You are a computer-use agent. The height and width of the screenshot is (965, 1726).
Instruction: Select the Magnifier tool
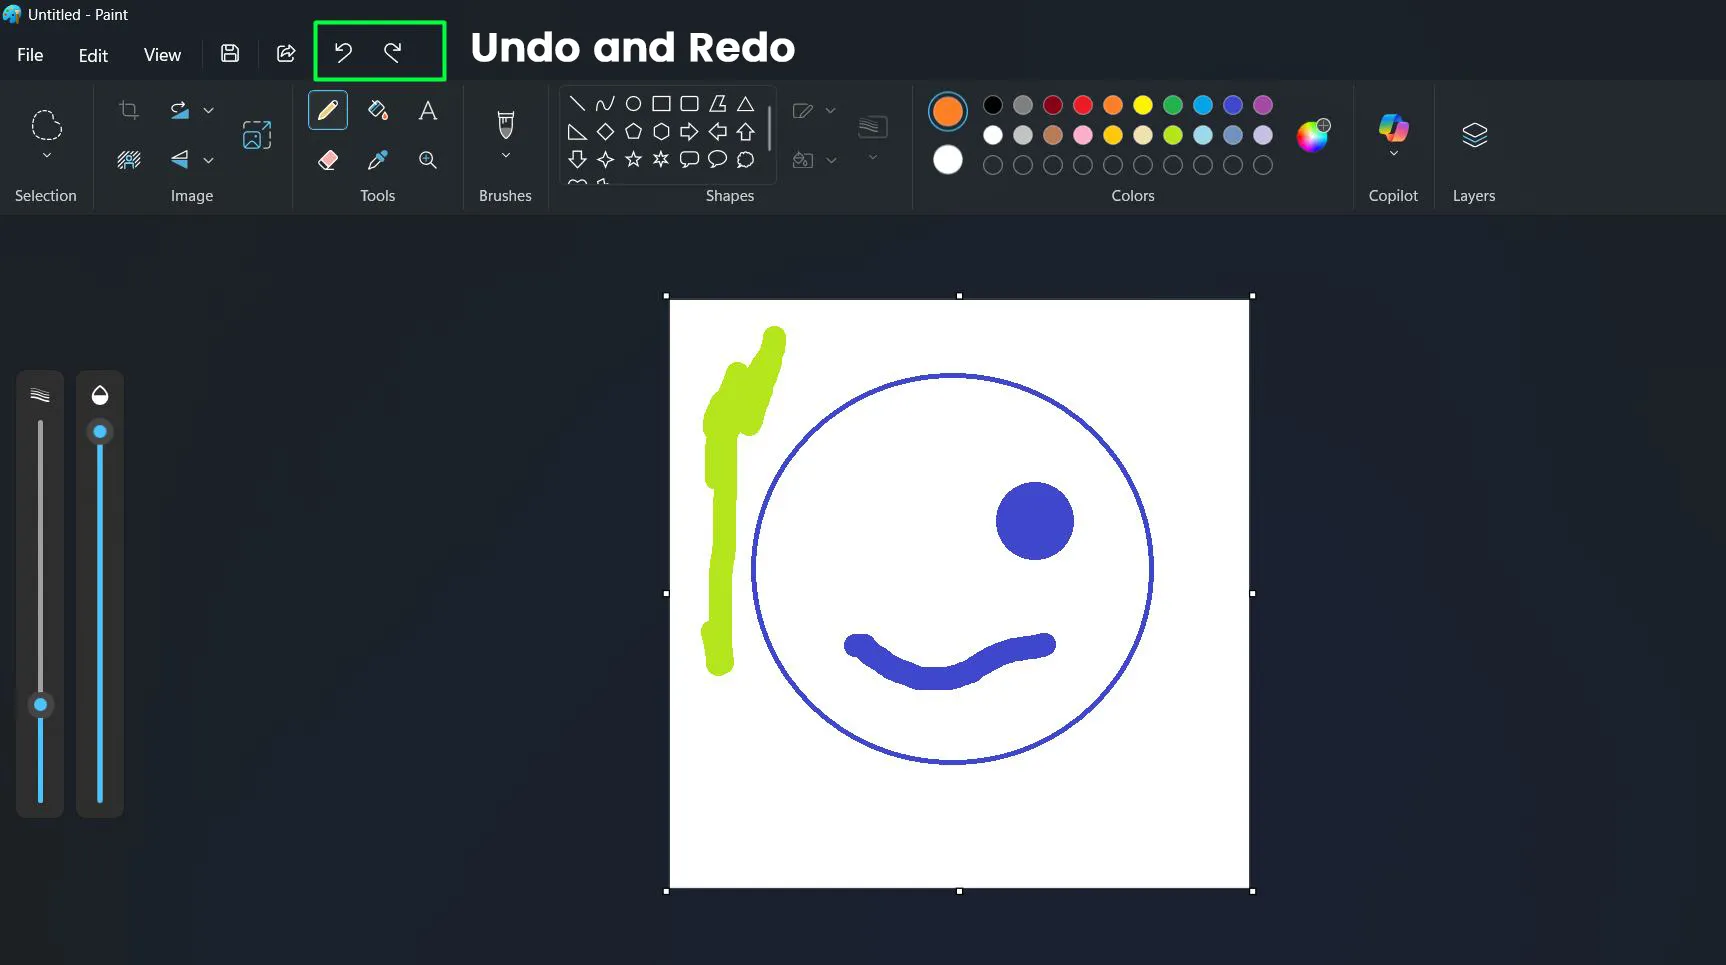427,160
